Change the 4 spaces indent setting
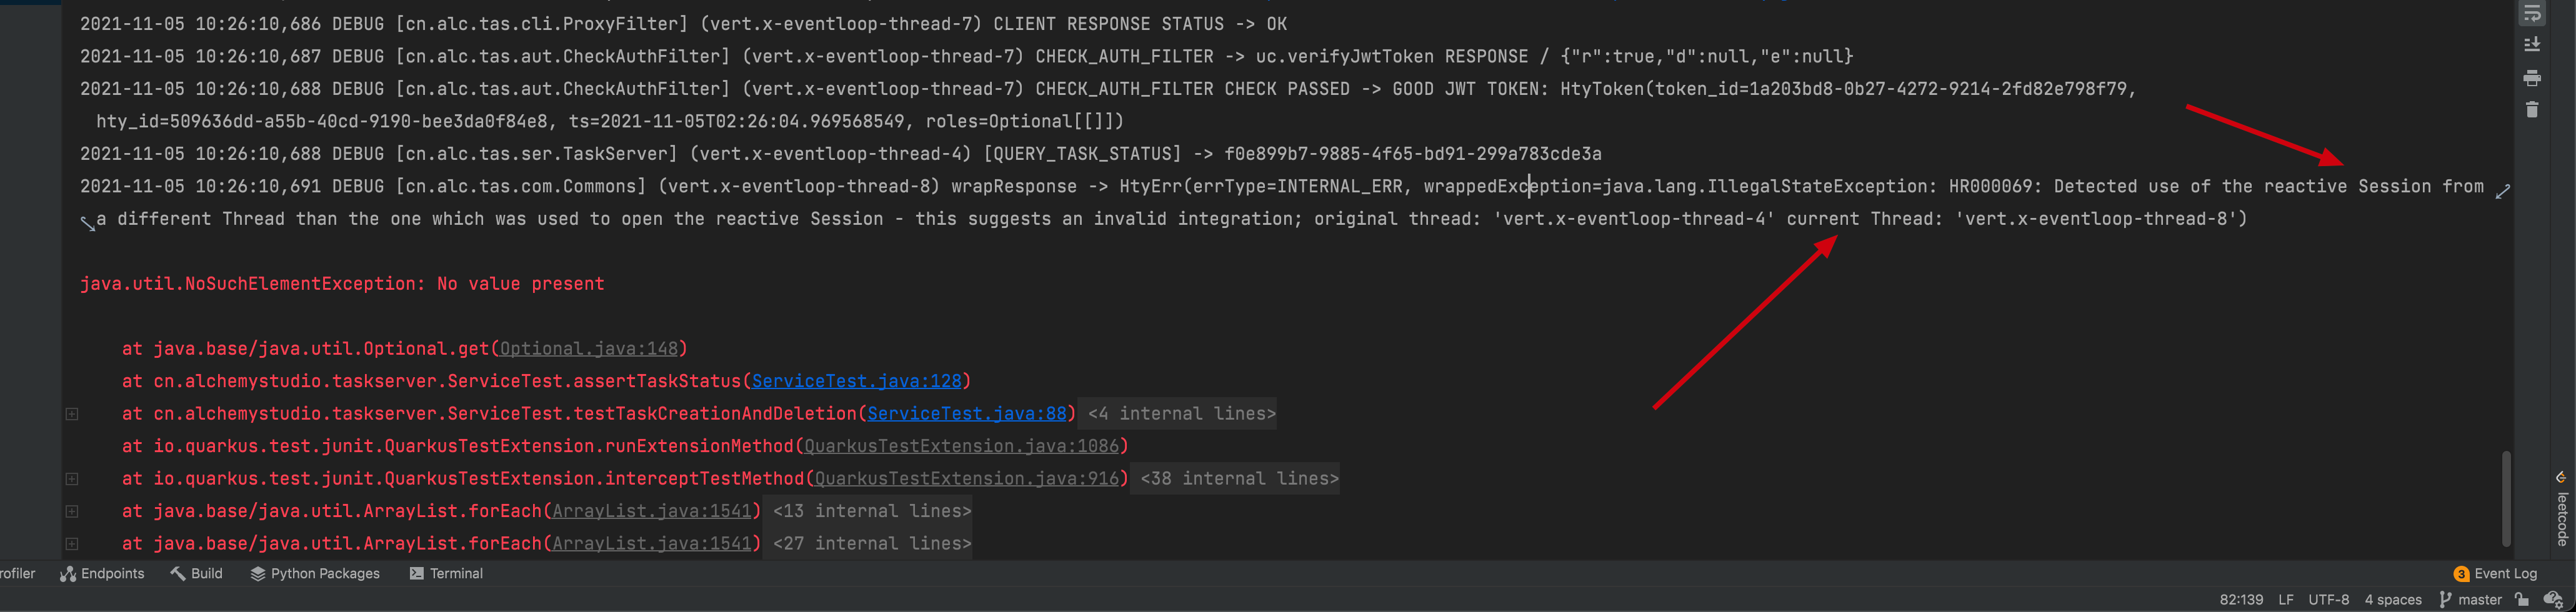The image size is (2576, 612). click(x=2393, y=600)
